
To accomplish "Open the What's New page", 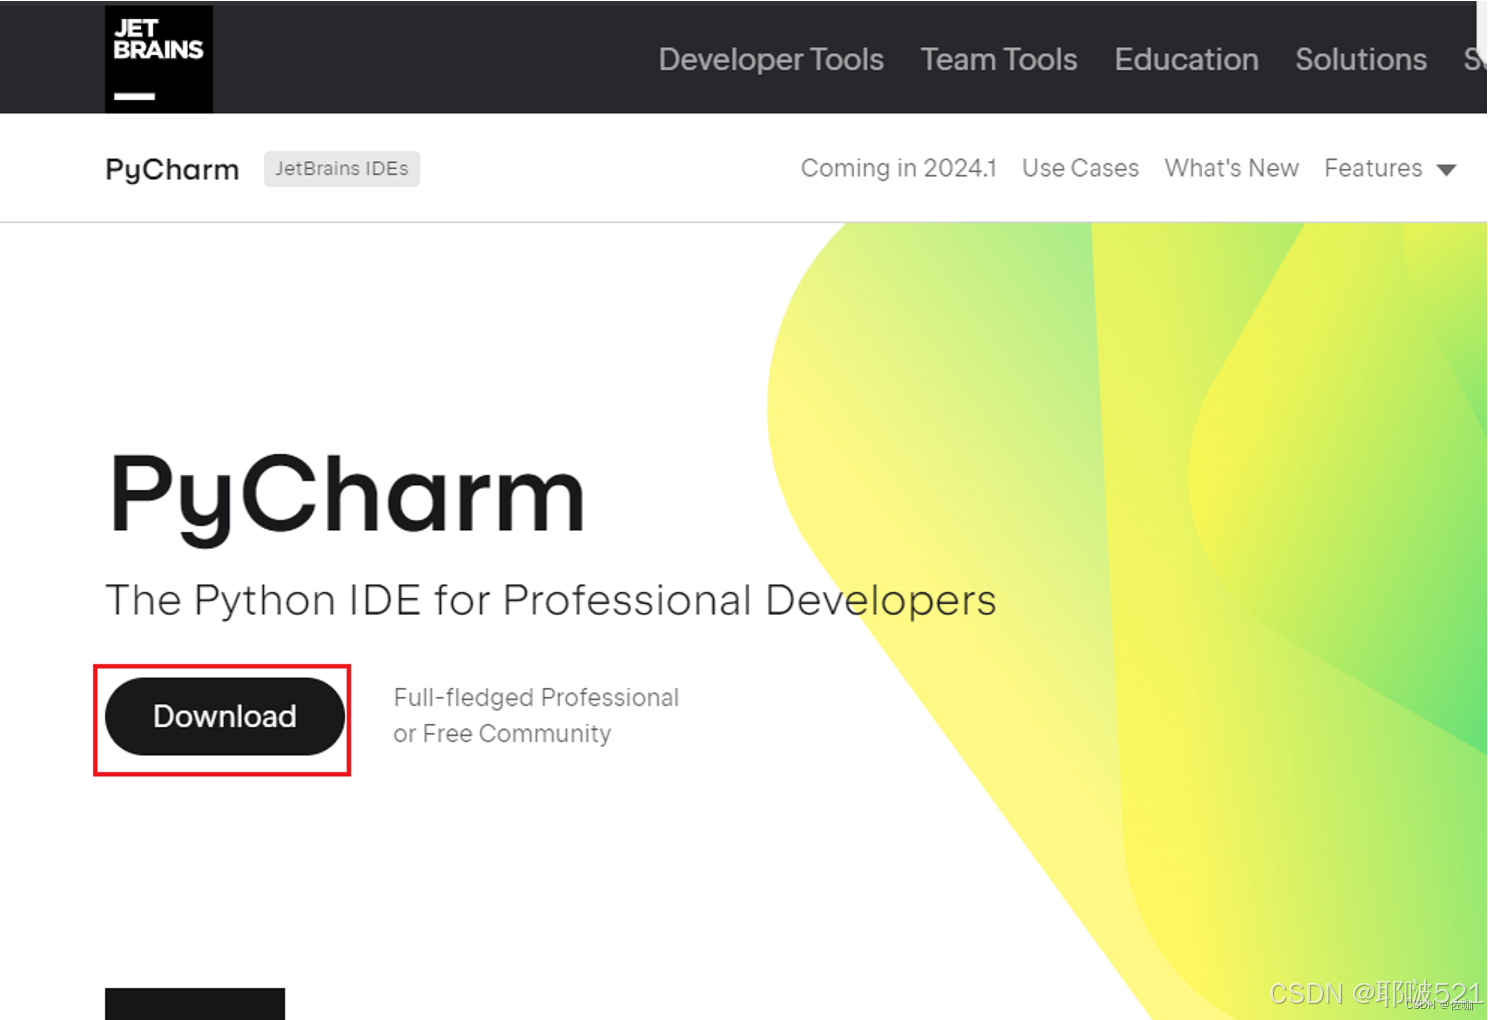I will coord(1231,168).
